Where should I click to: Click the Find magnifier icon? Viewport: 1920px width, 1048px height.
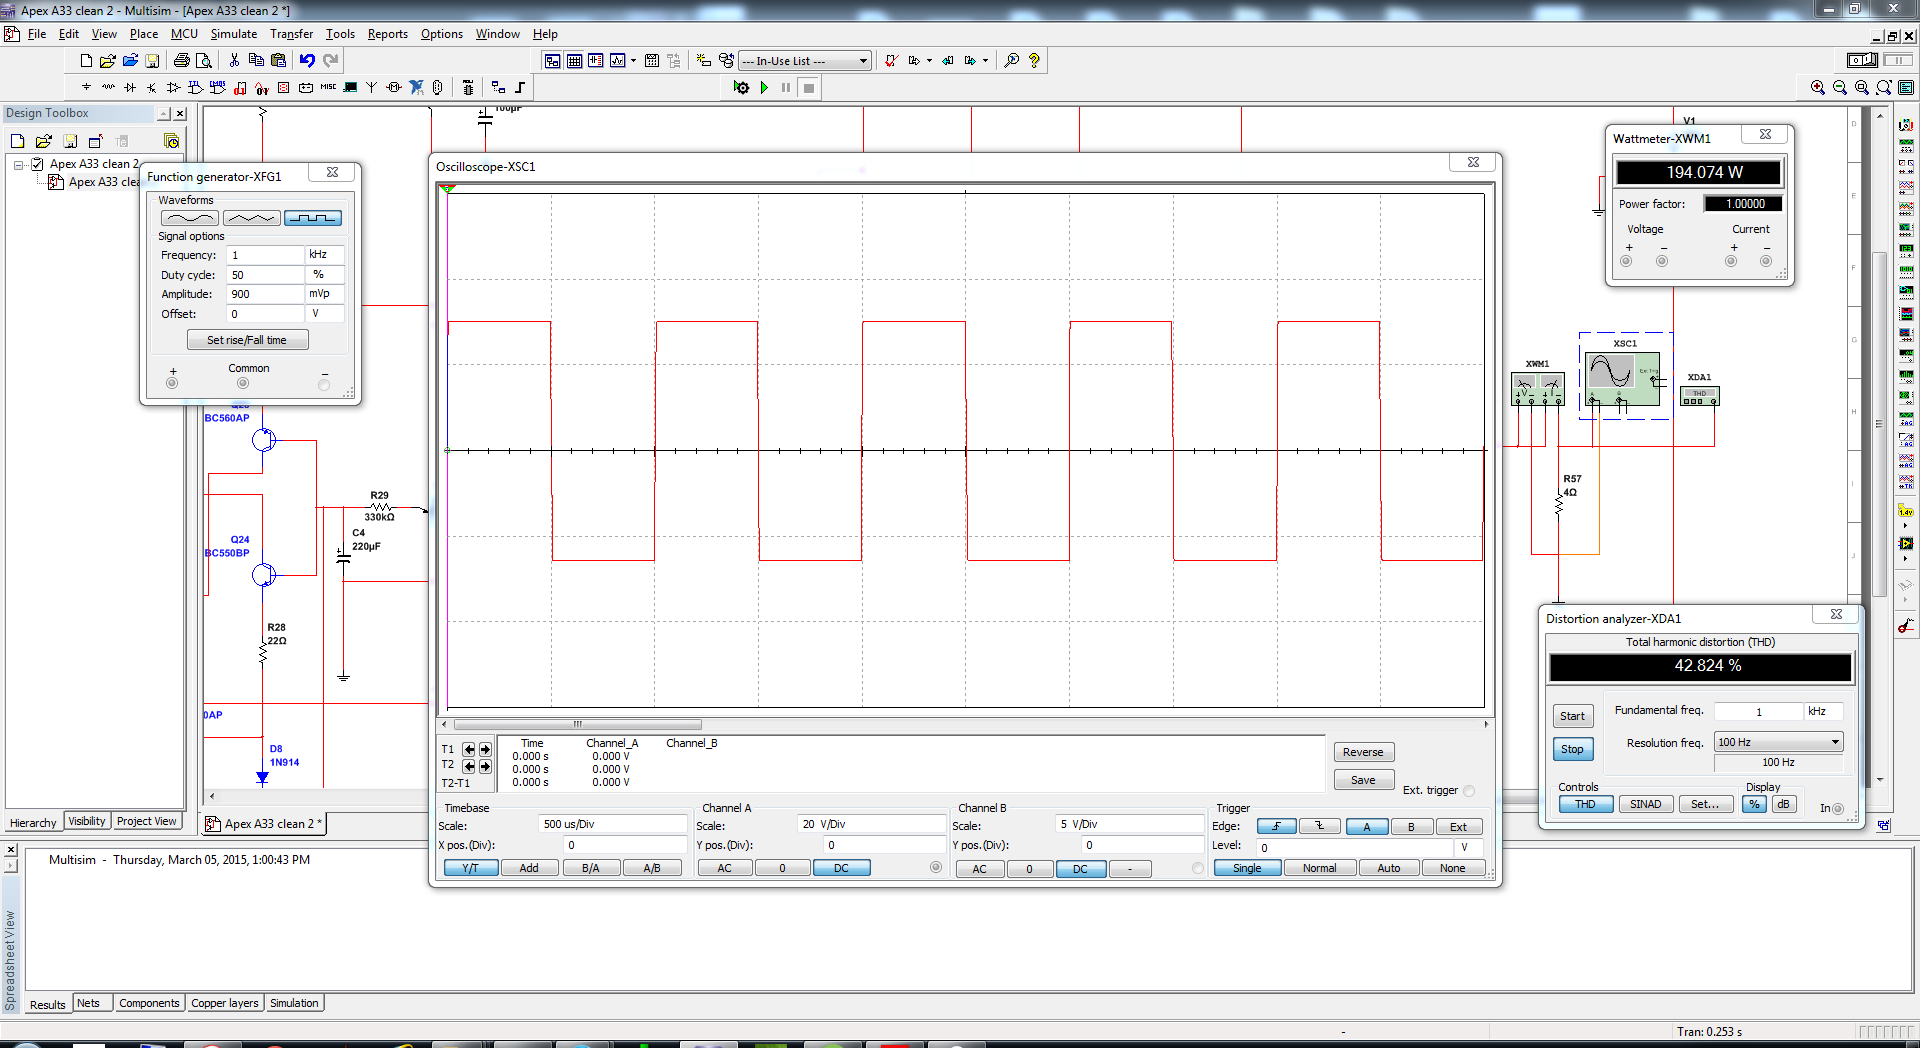1012,61
